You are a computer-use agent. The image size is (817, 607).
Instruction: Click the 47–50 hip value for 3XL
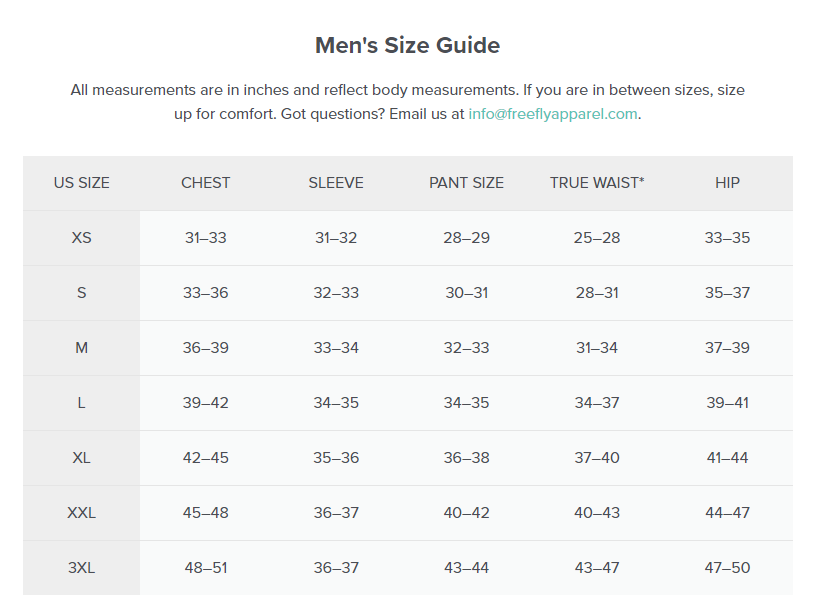(727, 568)
